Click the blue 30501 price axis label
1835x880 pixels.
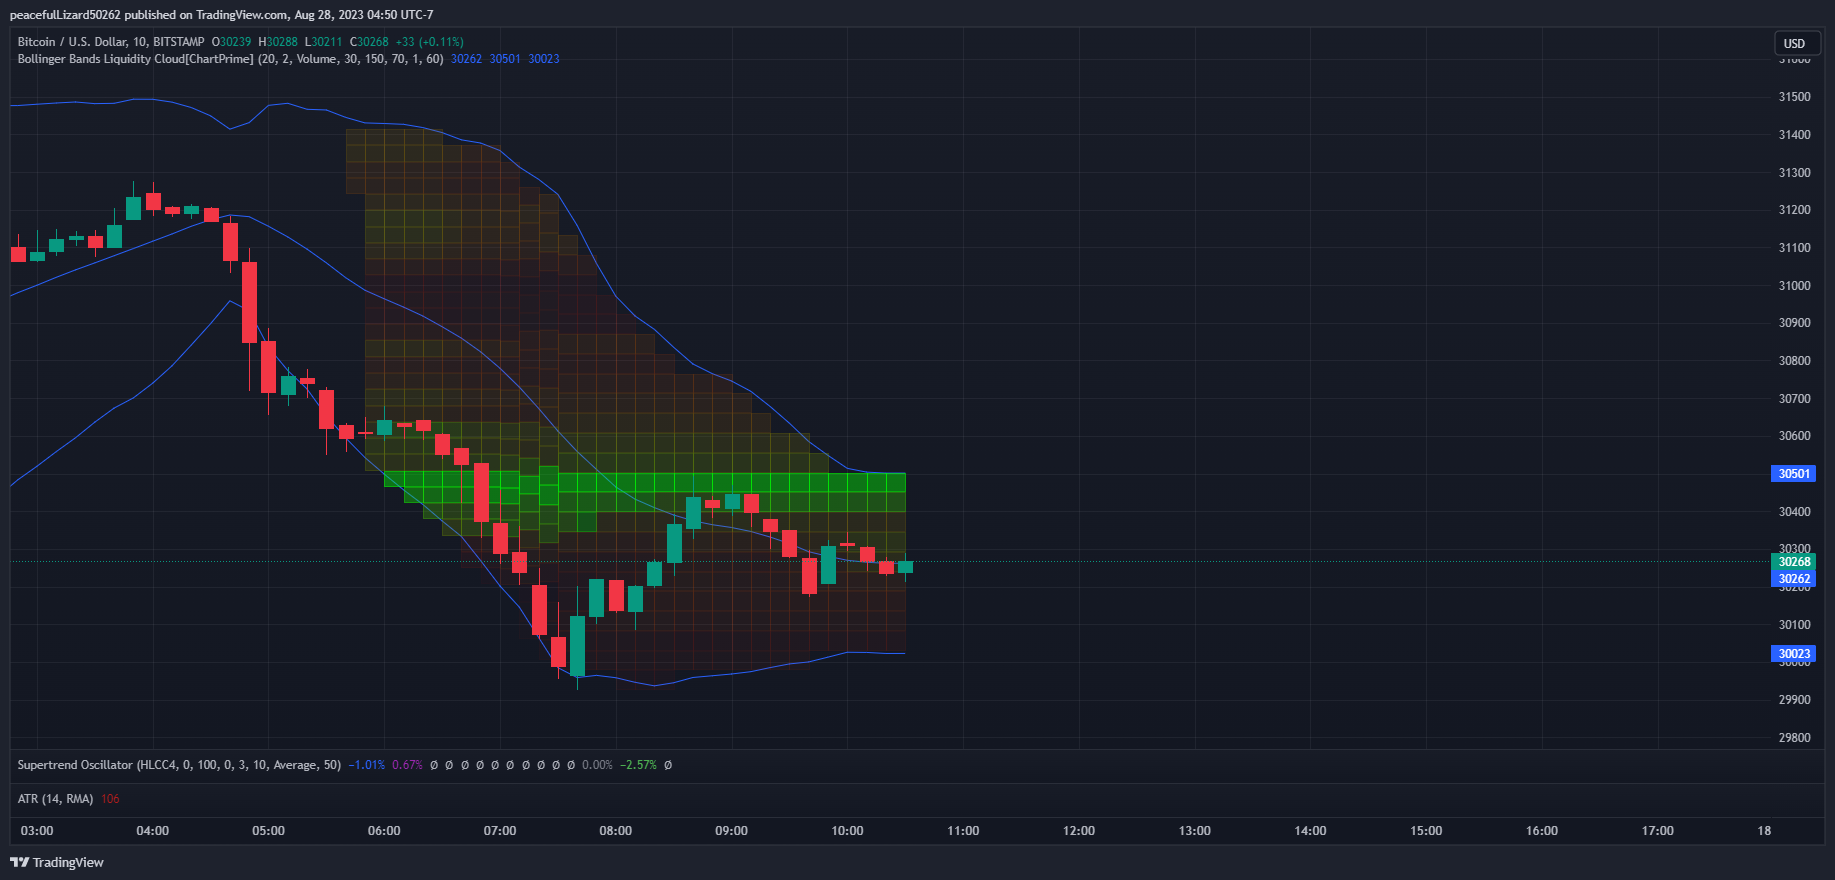[x=1794, y=474]
